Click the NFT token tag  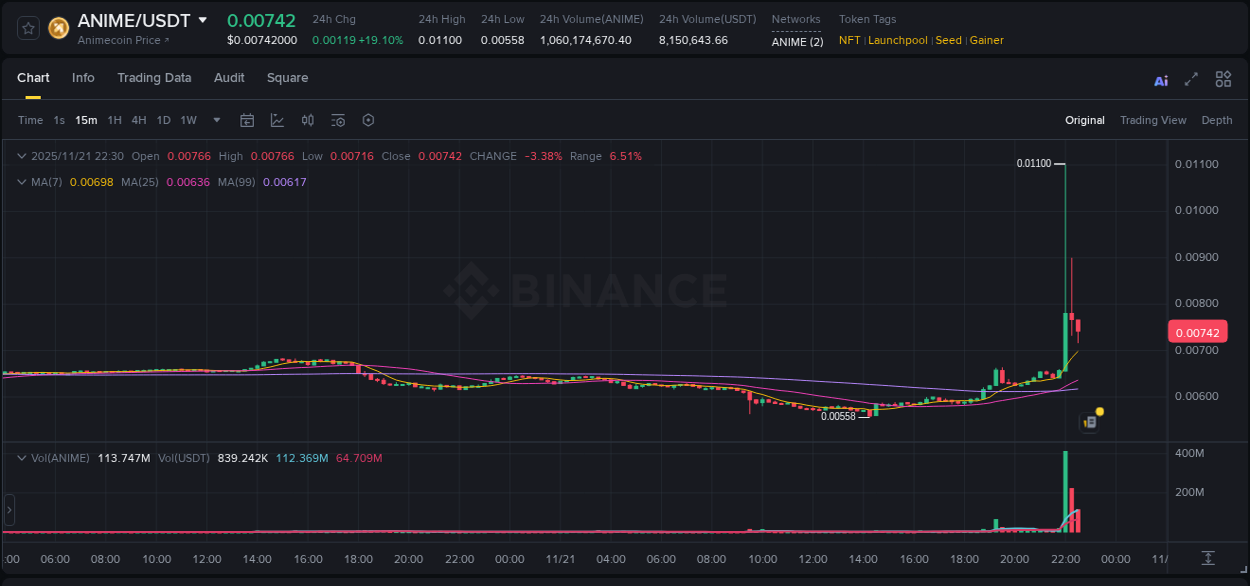(x=849, y=40)
